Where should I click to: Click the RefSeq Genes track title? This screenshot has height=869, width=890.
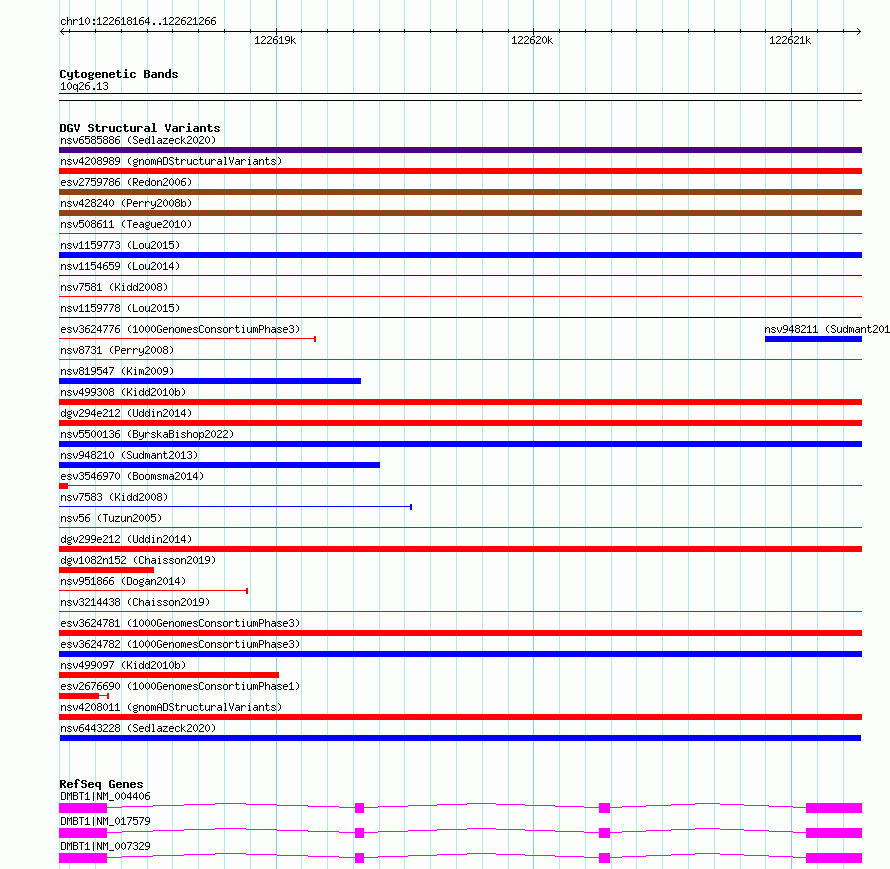tap(101, 784)
